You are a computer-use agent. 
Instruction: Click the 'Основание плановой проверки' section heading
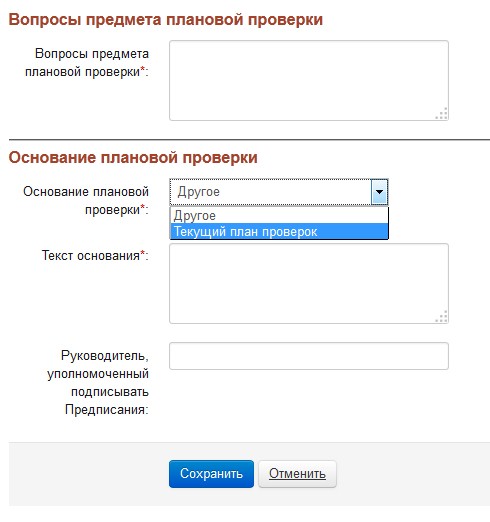[x=133, y=157]
